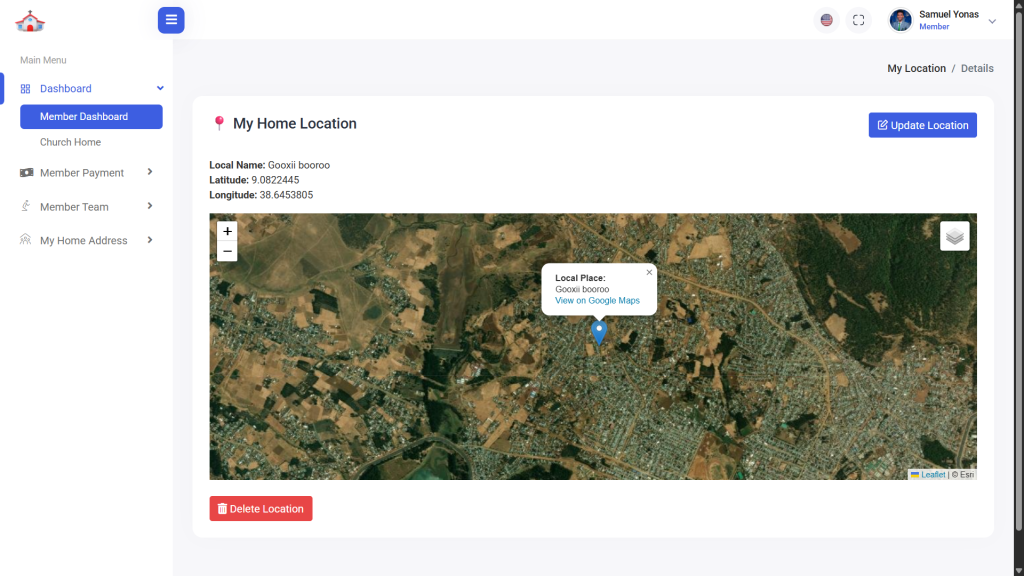1024x576 pixels.
Task: Open the user profile dropdown arrow
Action: click(992, 21)
